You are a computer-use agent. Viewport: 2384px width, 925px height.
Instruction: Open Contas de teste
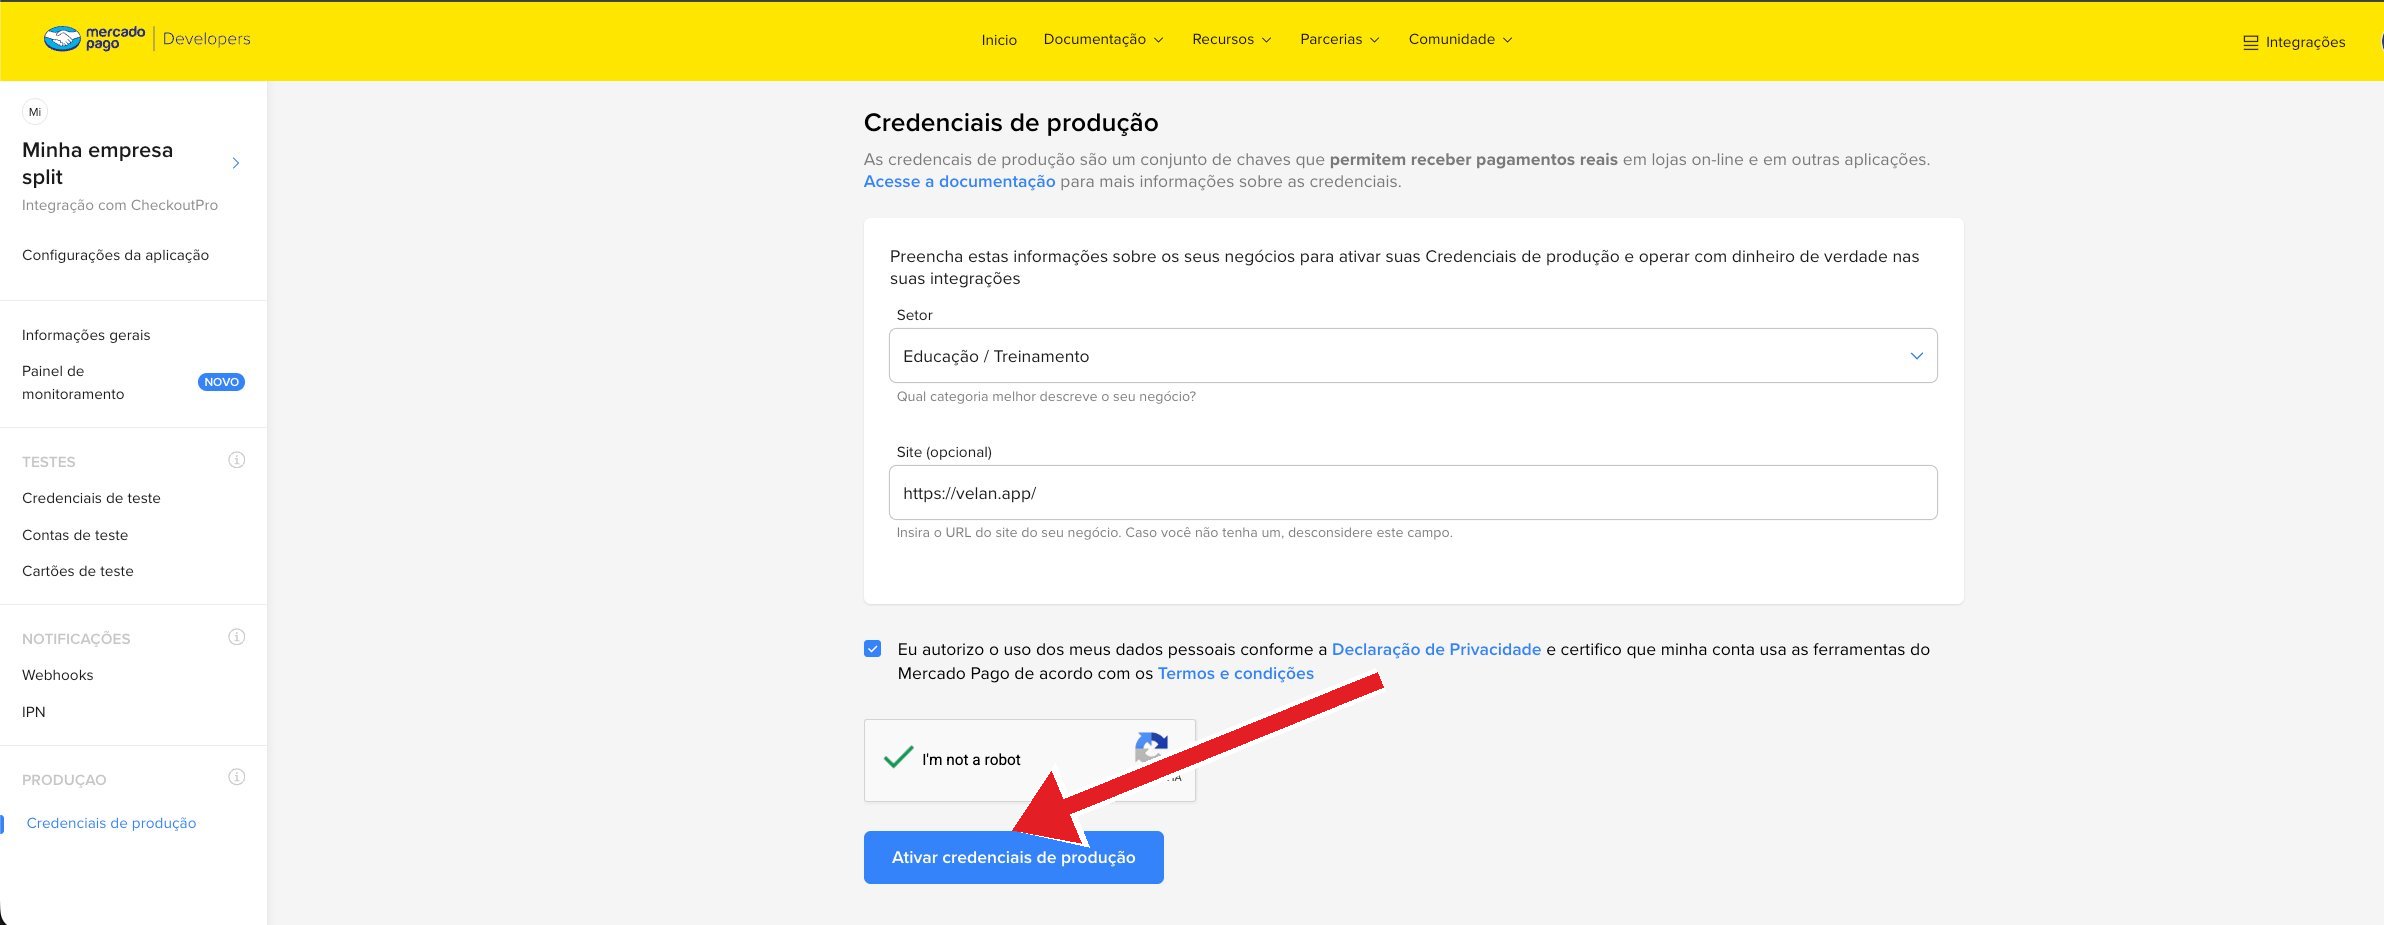tap(75, 535)
